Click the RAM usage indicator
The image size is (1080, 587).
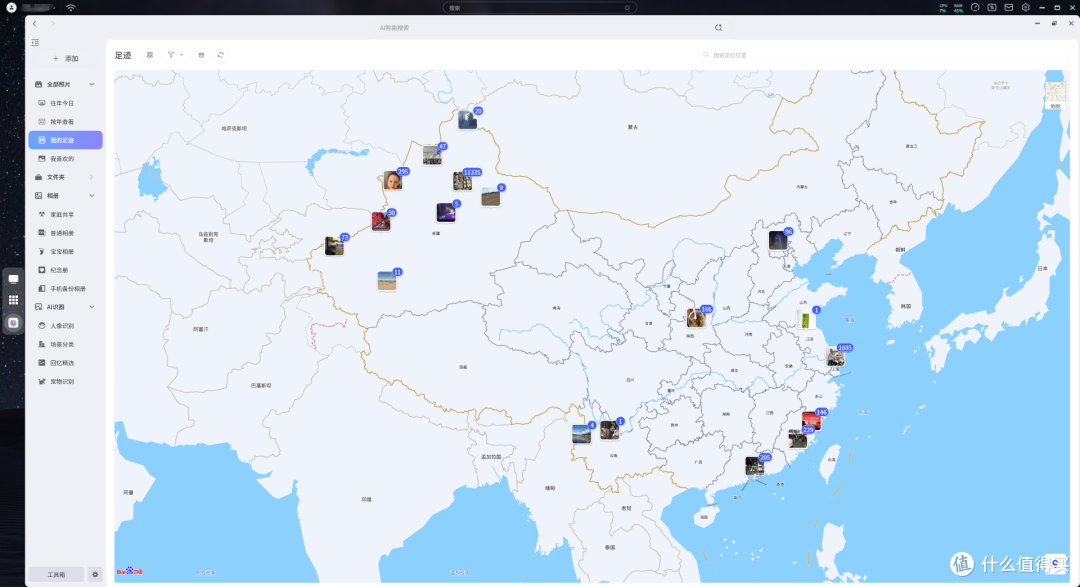point(958,8)
